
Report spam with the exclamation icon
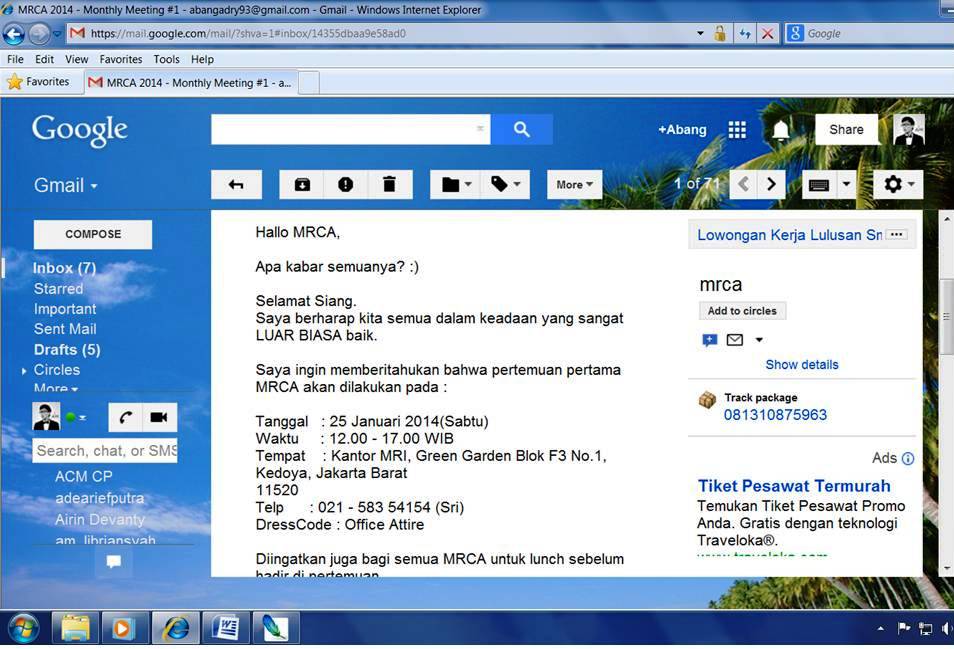pyautogui.click(x=346, y=184)
